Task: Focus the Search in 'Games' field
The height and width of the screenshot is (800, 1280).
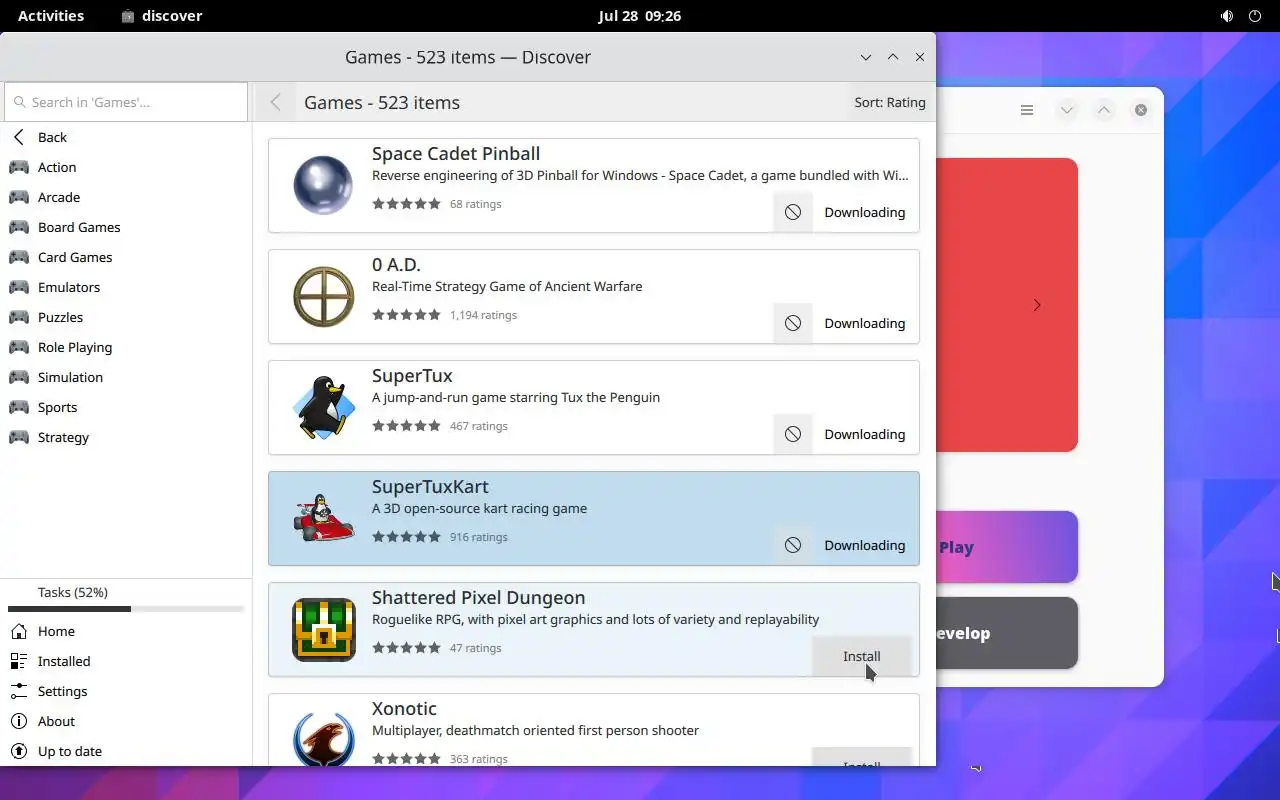Action: click(126, 102)
